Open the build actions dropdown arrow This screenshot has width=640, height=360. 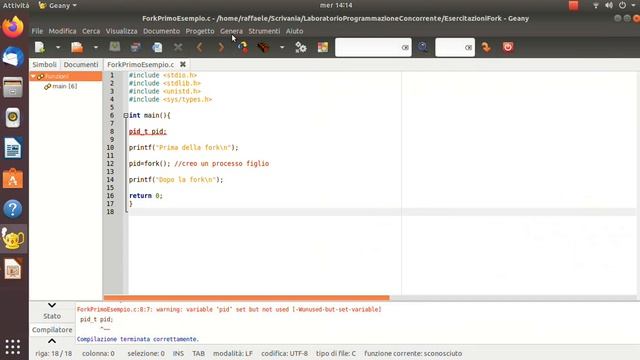[x=282, y=47]
